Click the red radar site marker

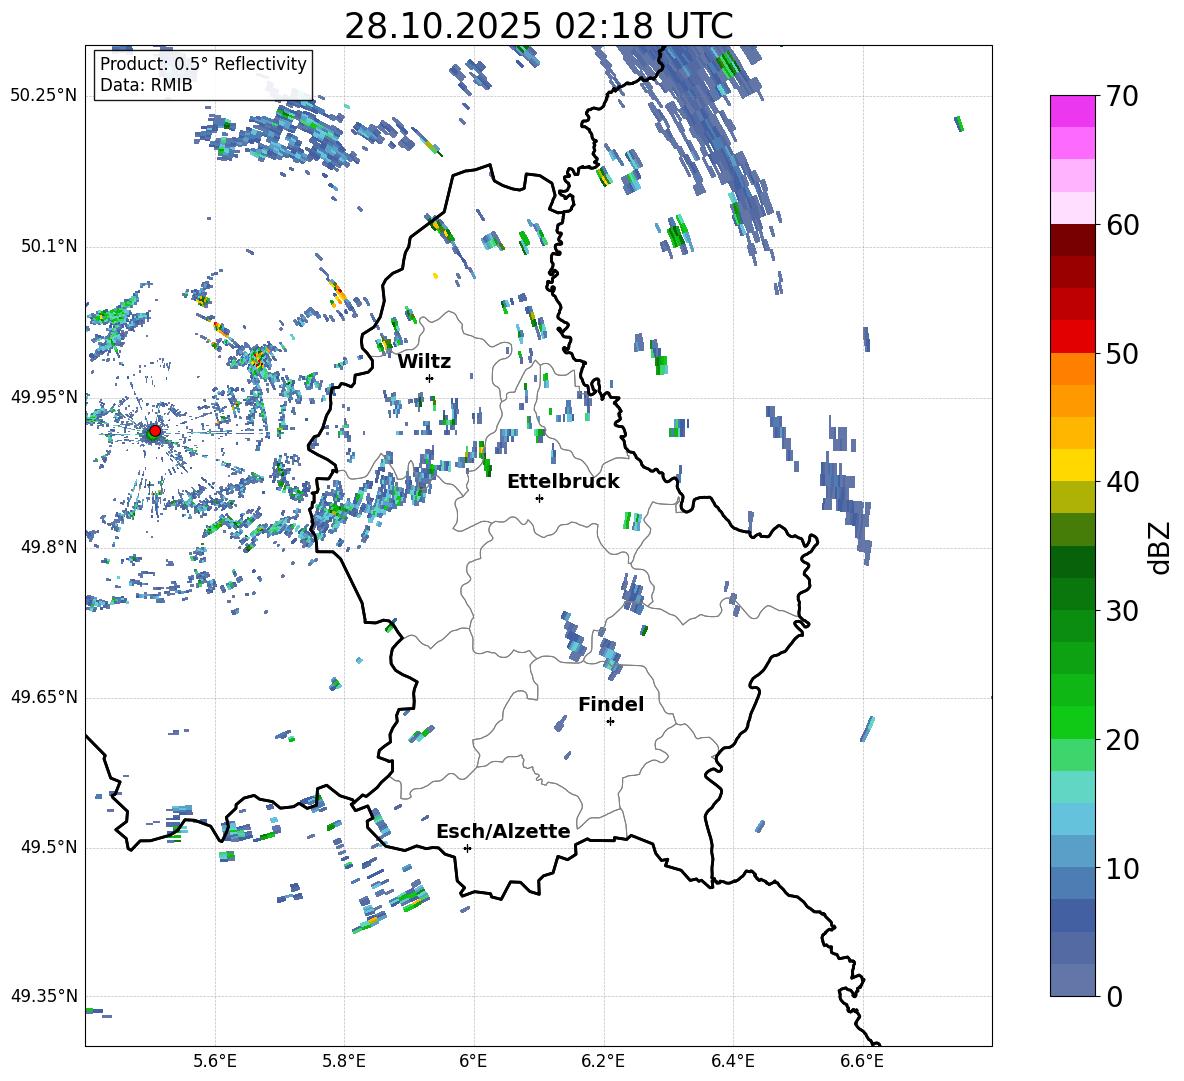point(155,431)
